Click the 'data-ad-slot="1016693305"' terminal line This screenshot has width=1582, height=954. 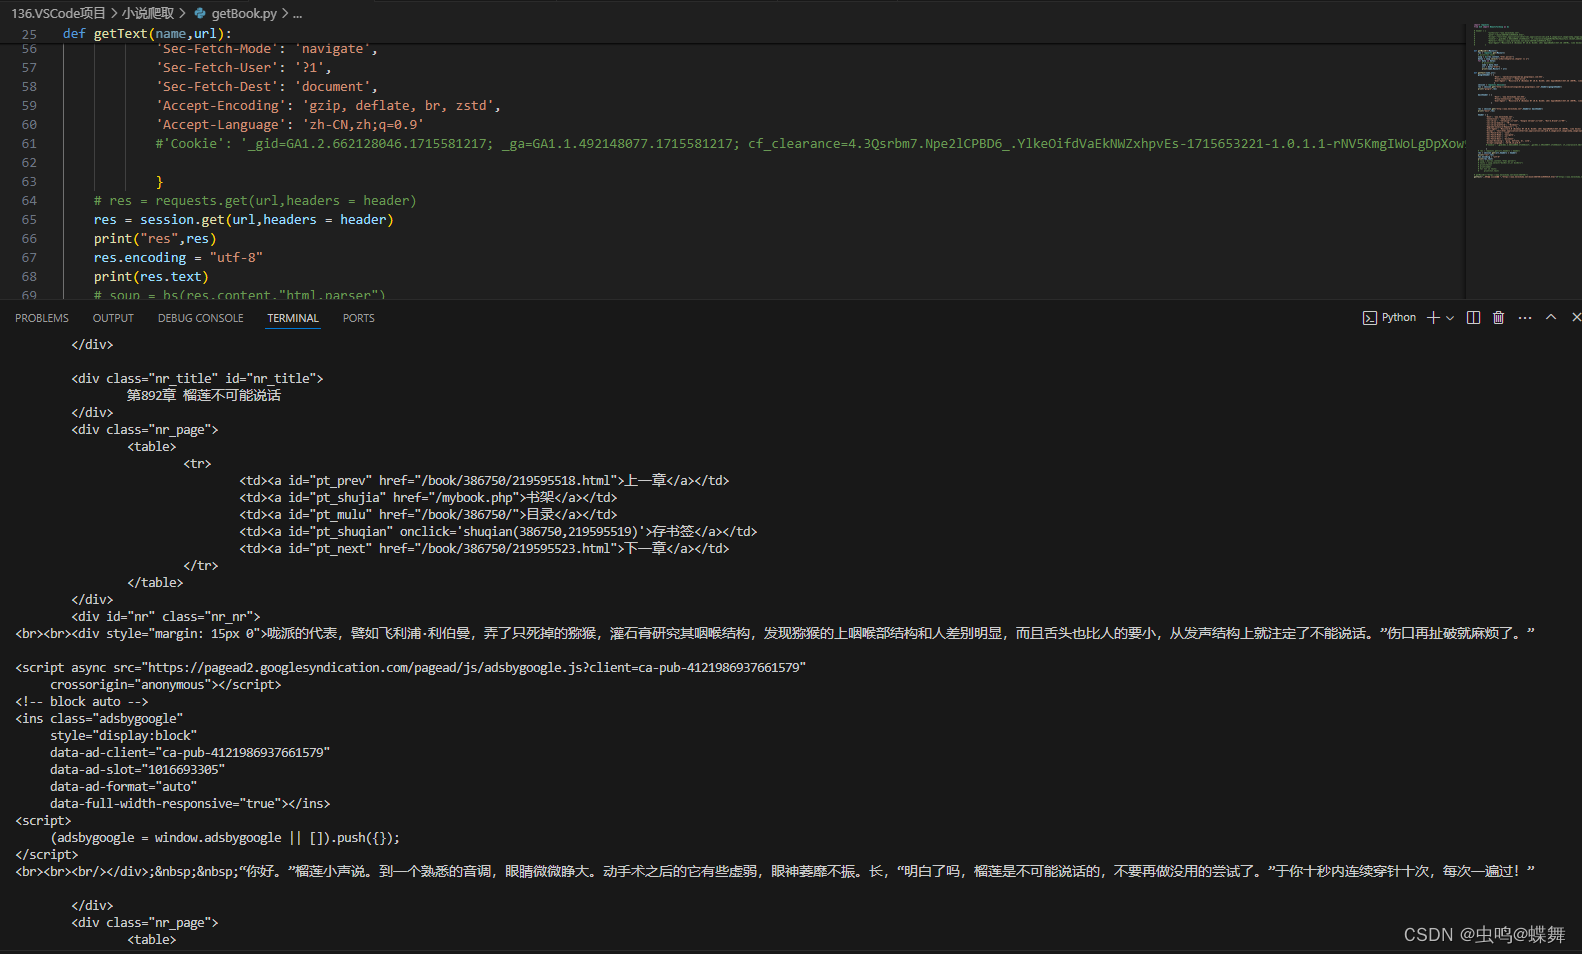point(137,770)
